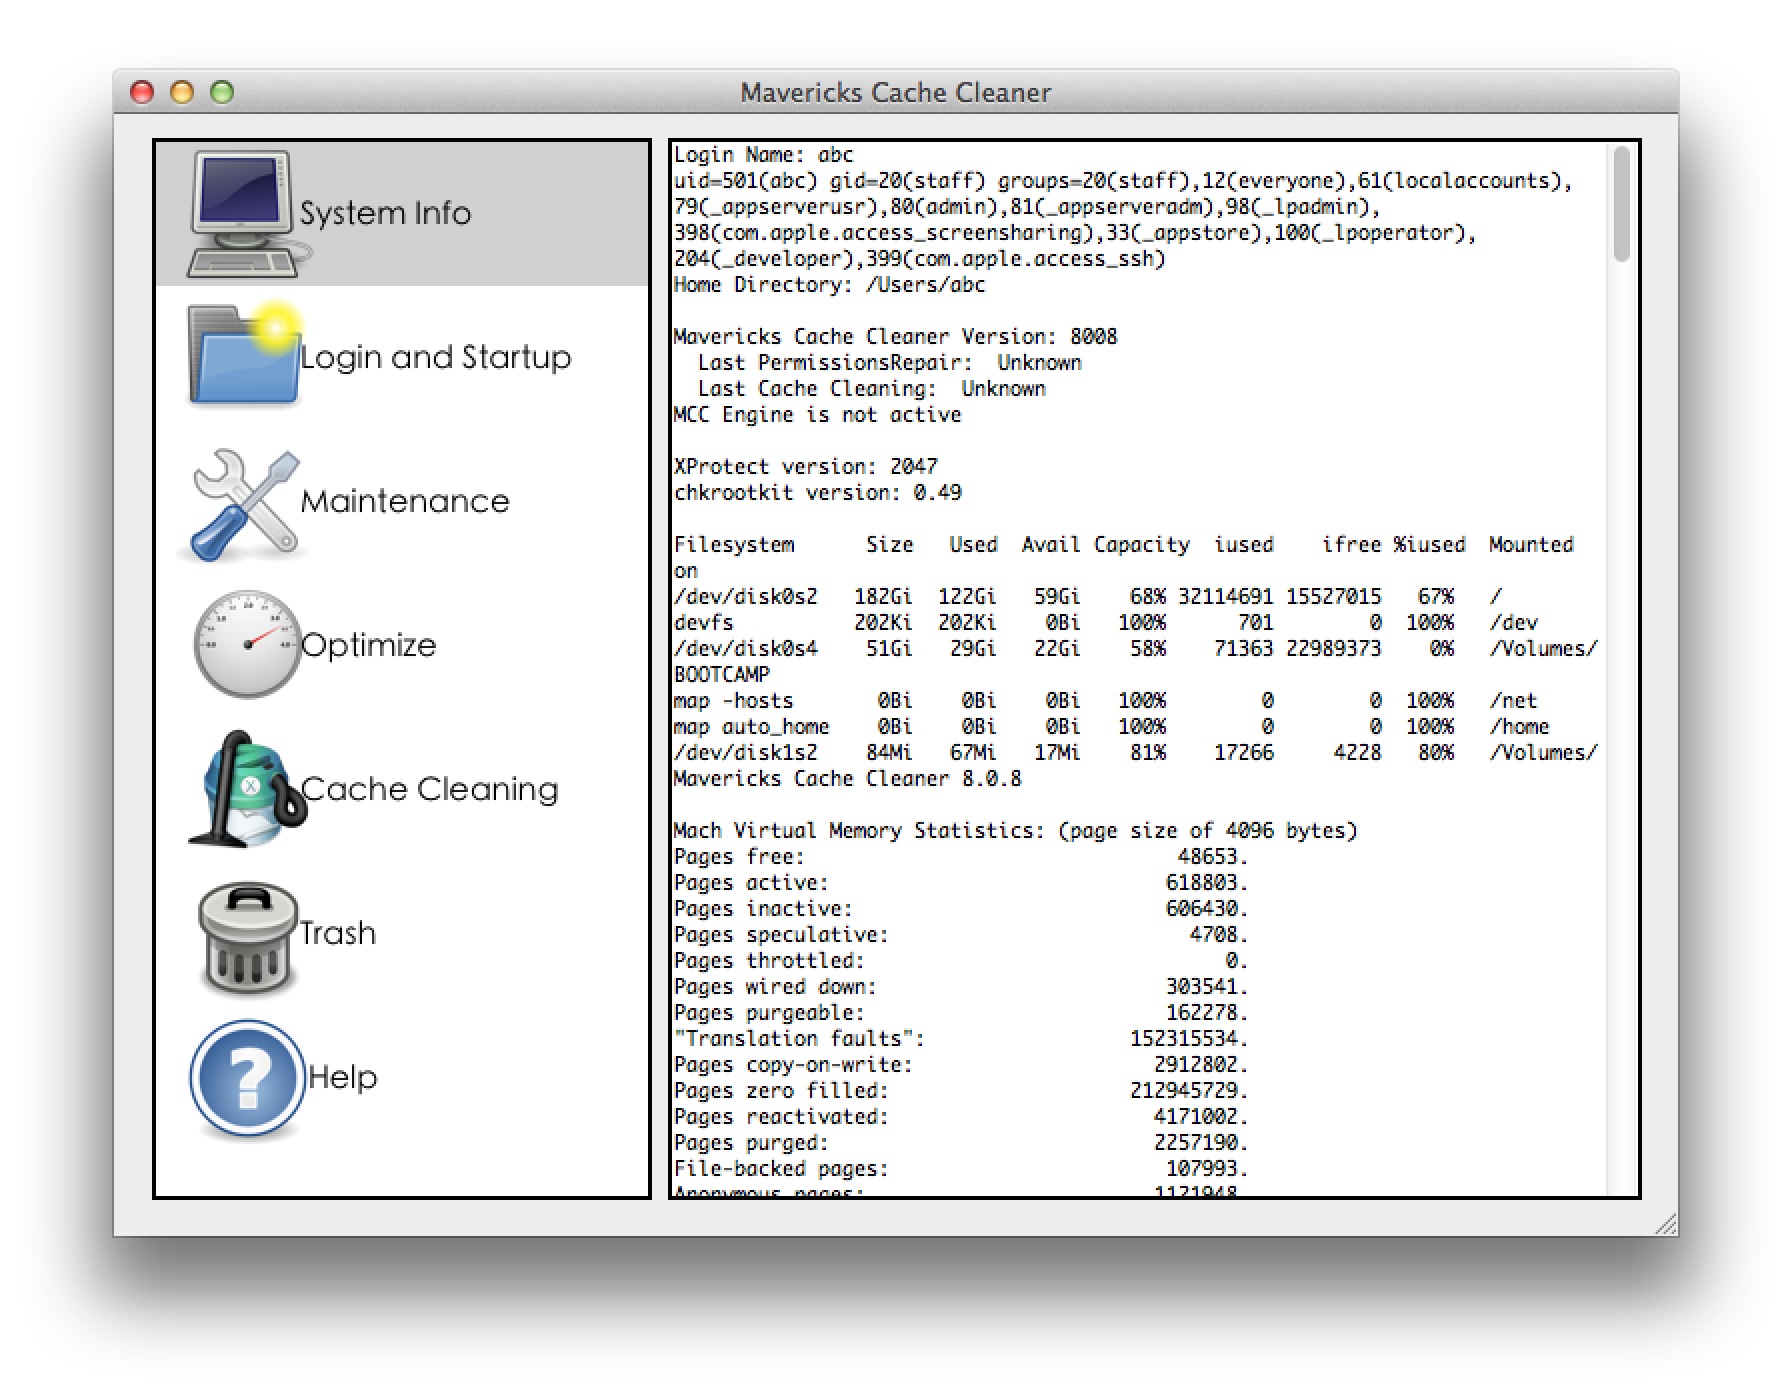Click the Login and Startup folder icon

click(x=244, y=355)
